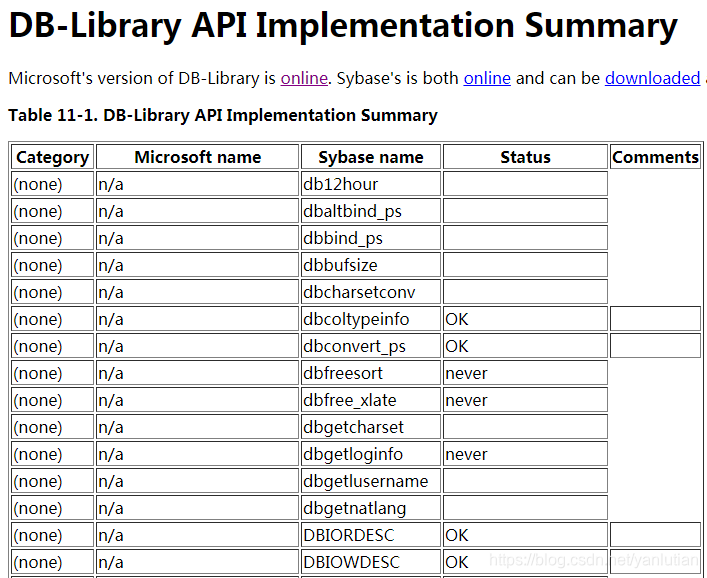707x578 pixels.
Task: Select the "dbaltbind_ps" cell
Action: [x=371, y=211]
